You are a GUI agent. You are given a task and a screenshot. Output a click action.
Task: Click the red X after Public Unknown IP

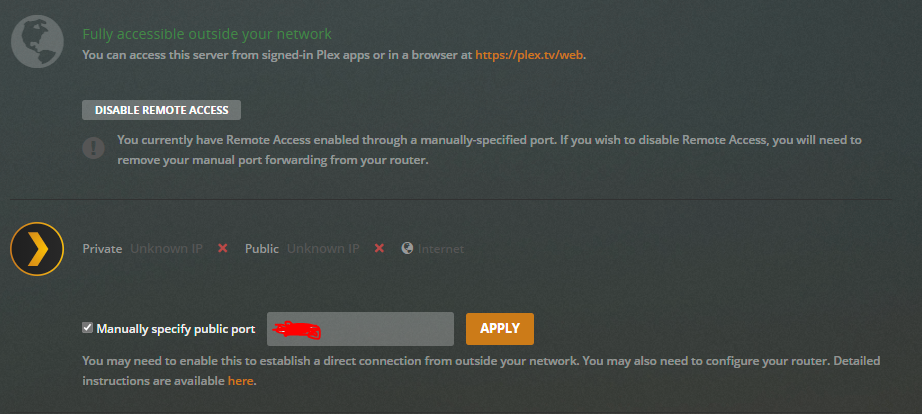[x=379, y=248]
